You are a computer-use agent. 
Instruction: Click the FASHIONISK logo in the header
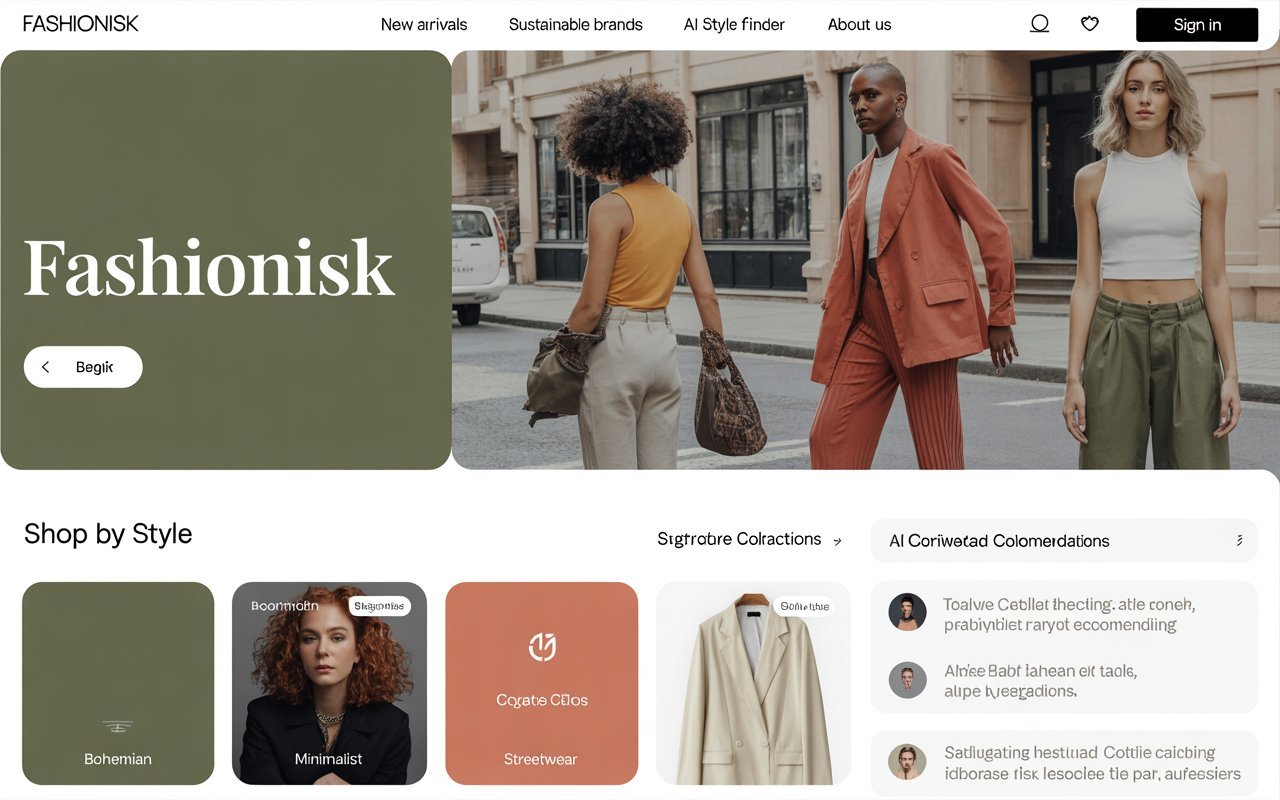coord(81,23)
